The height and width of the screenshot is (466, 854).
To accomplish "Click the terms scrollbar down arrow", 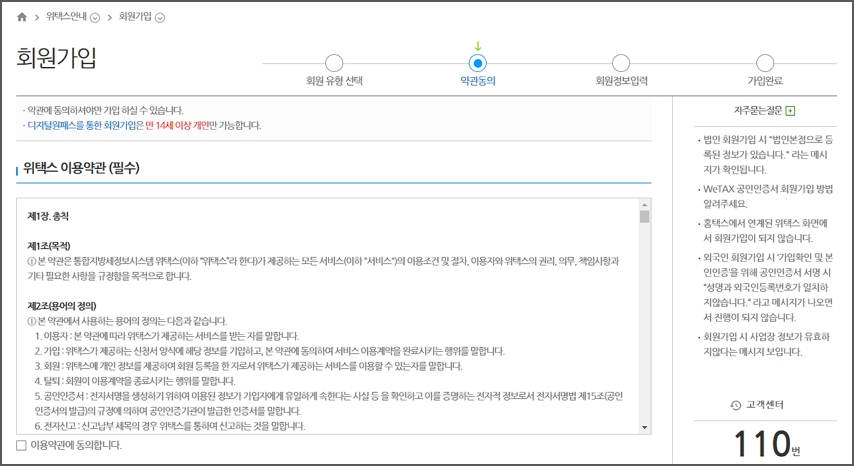I will click(x=645, y=427).
